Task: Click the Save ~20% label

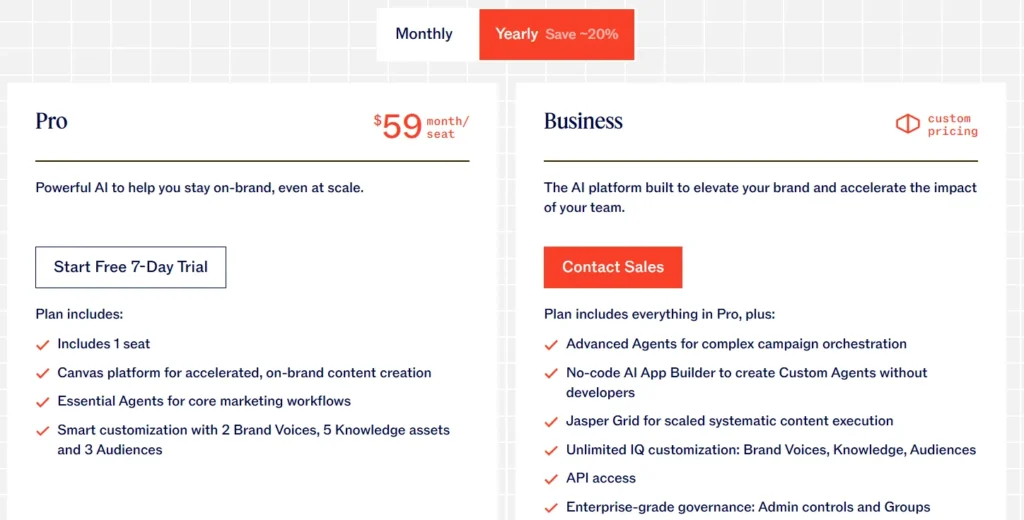Action: click(x=582, y=34)
